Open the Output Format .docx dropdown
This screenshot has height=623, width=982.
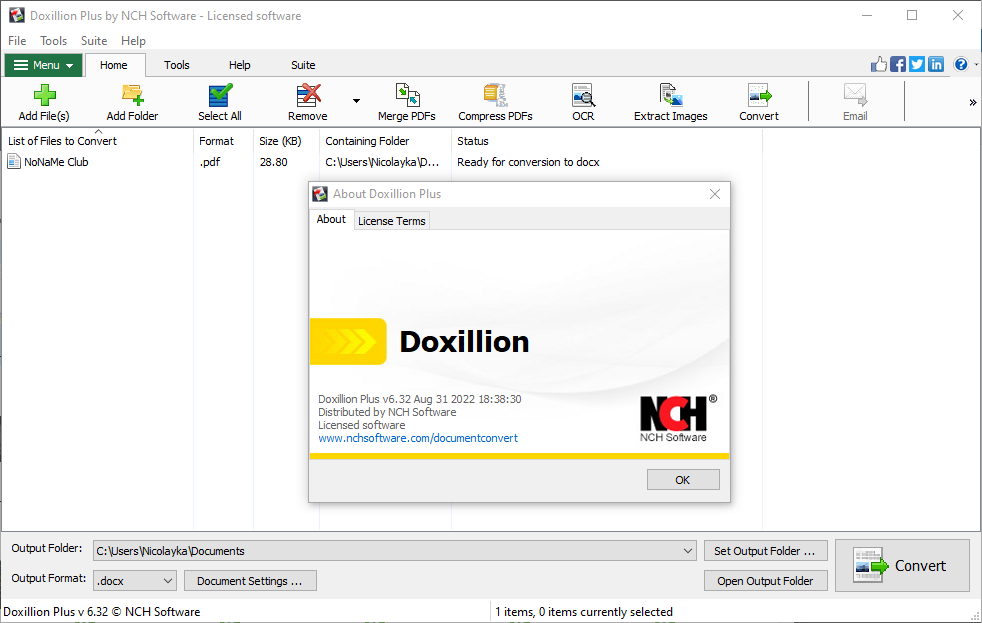click(x=135, y=580)
